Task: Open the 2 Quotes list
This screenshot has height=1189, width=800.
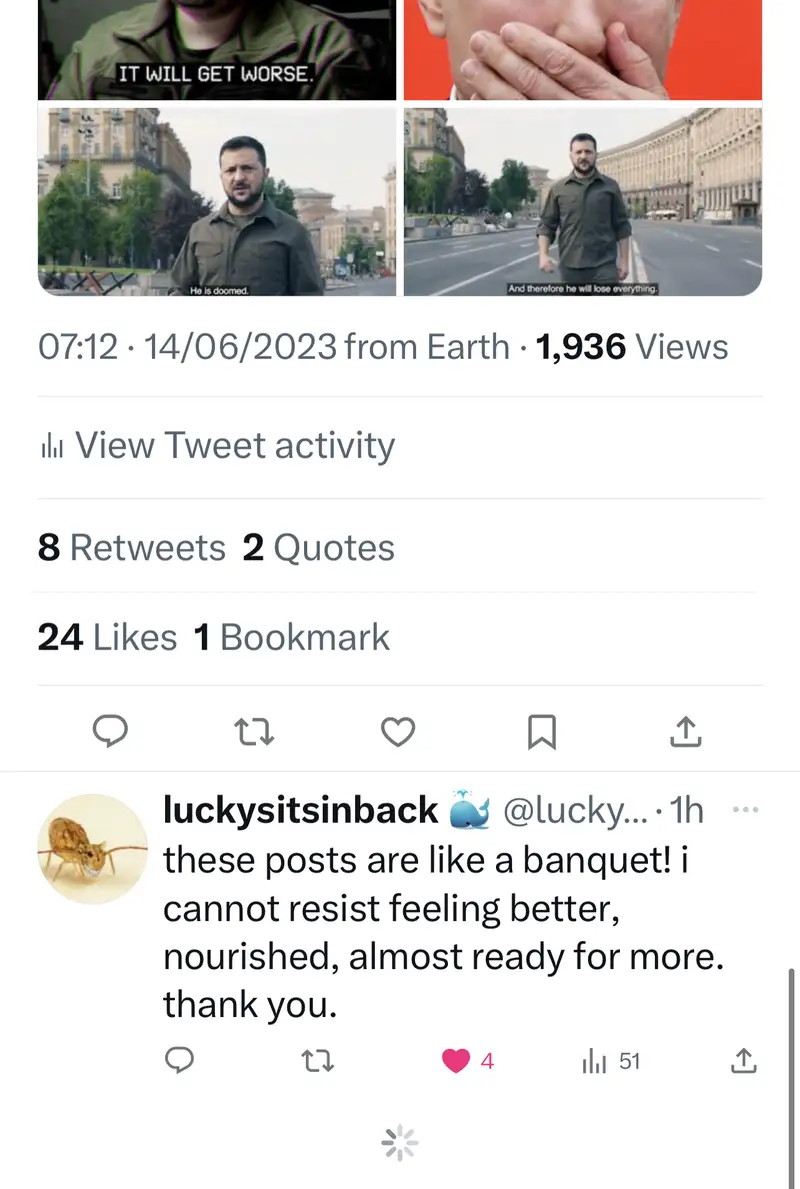Action: point(318,548)
